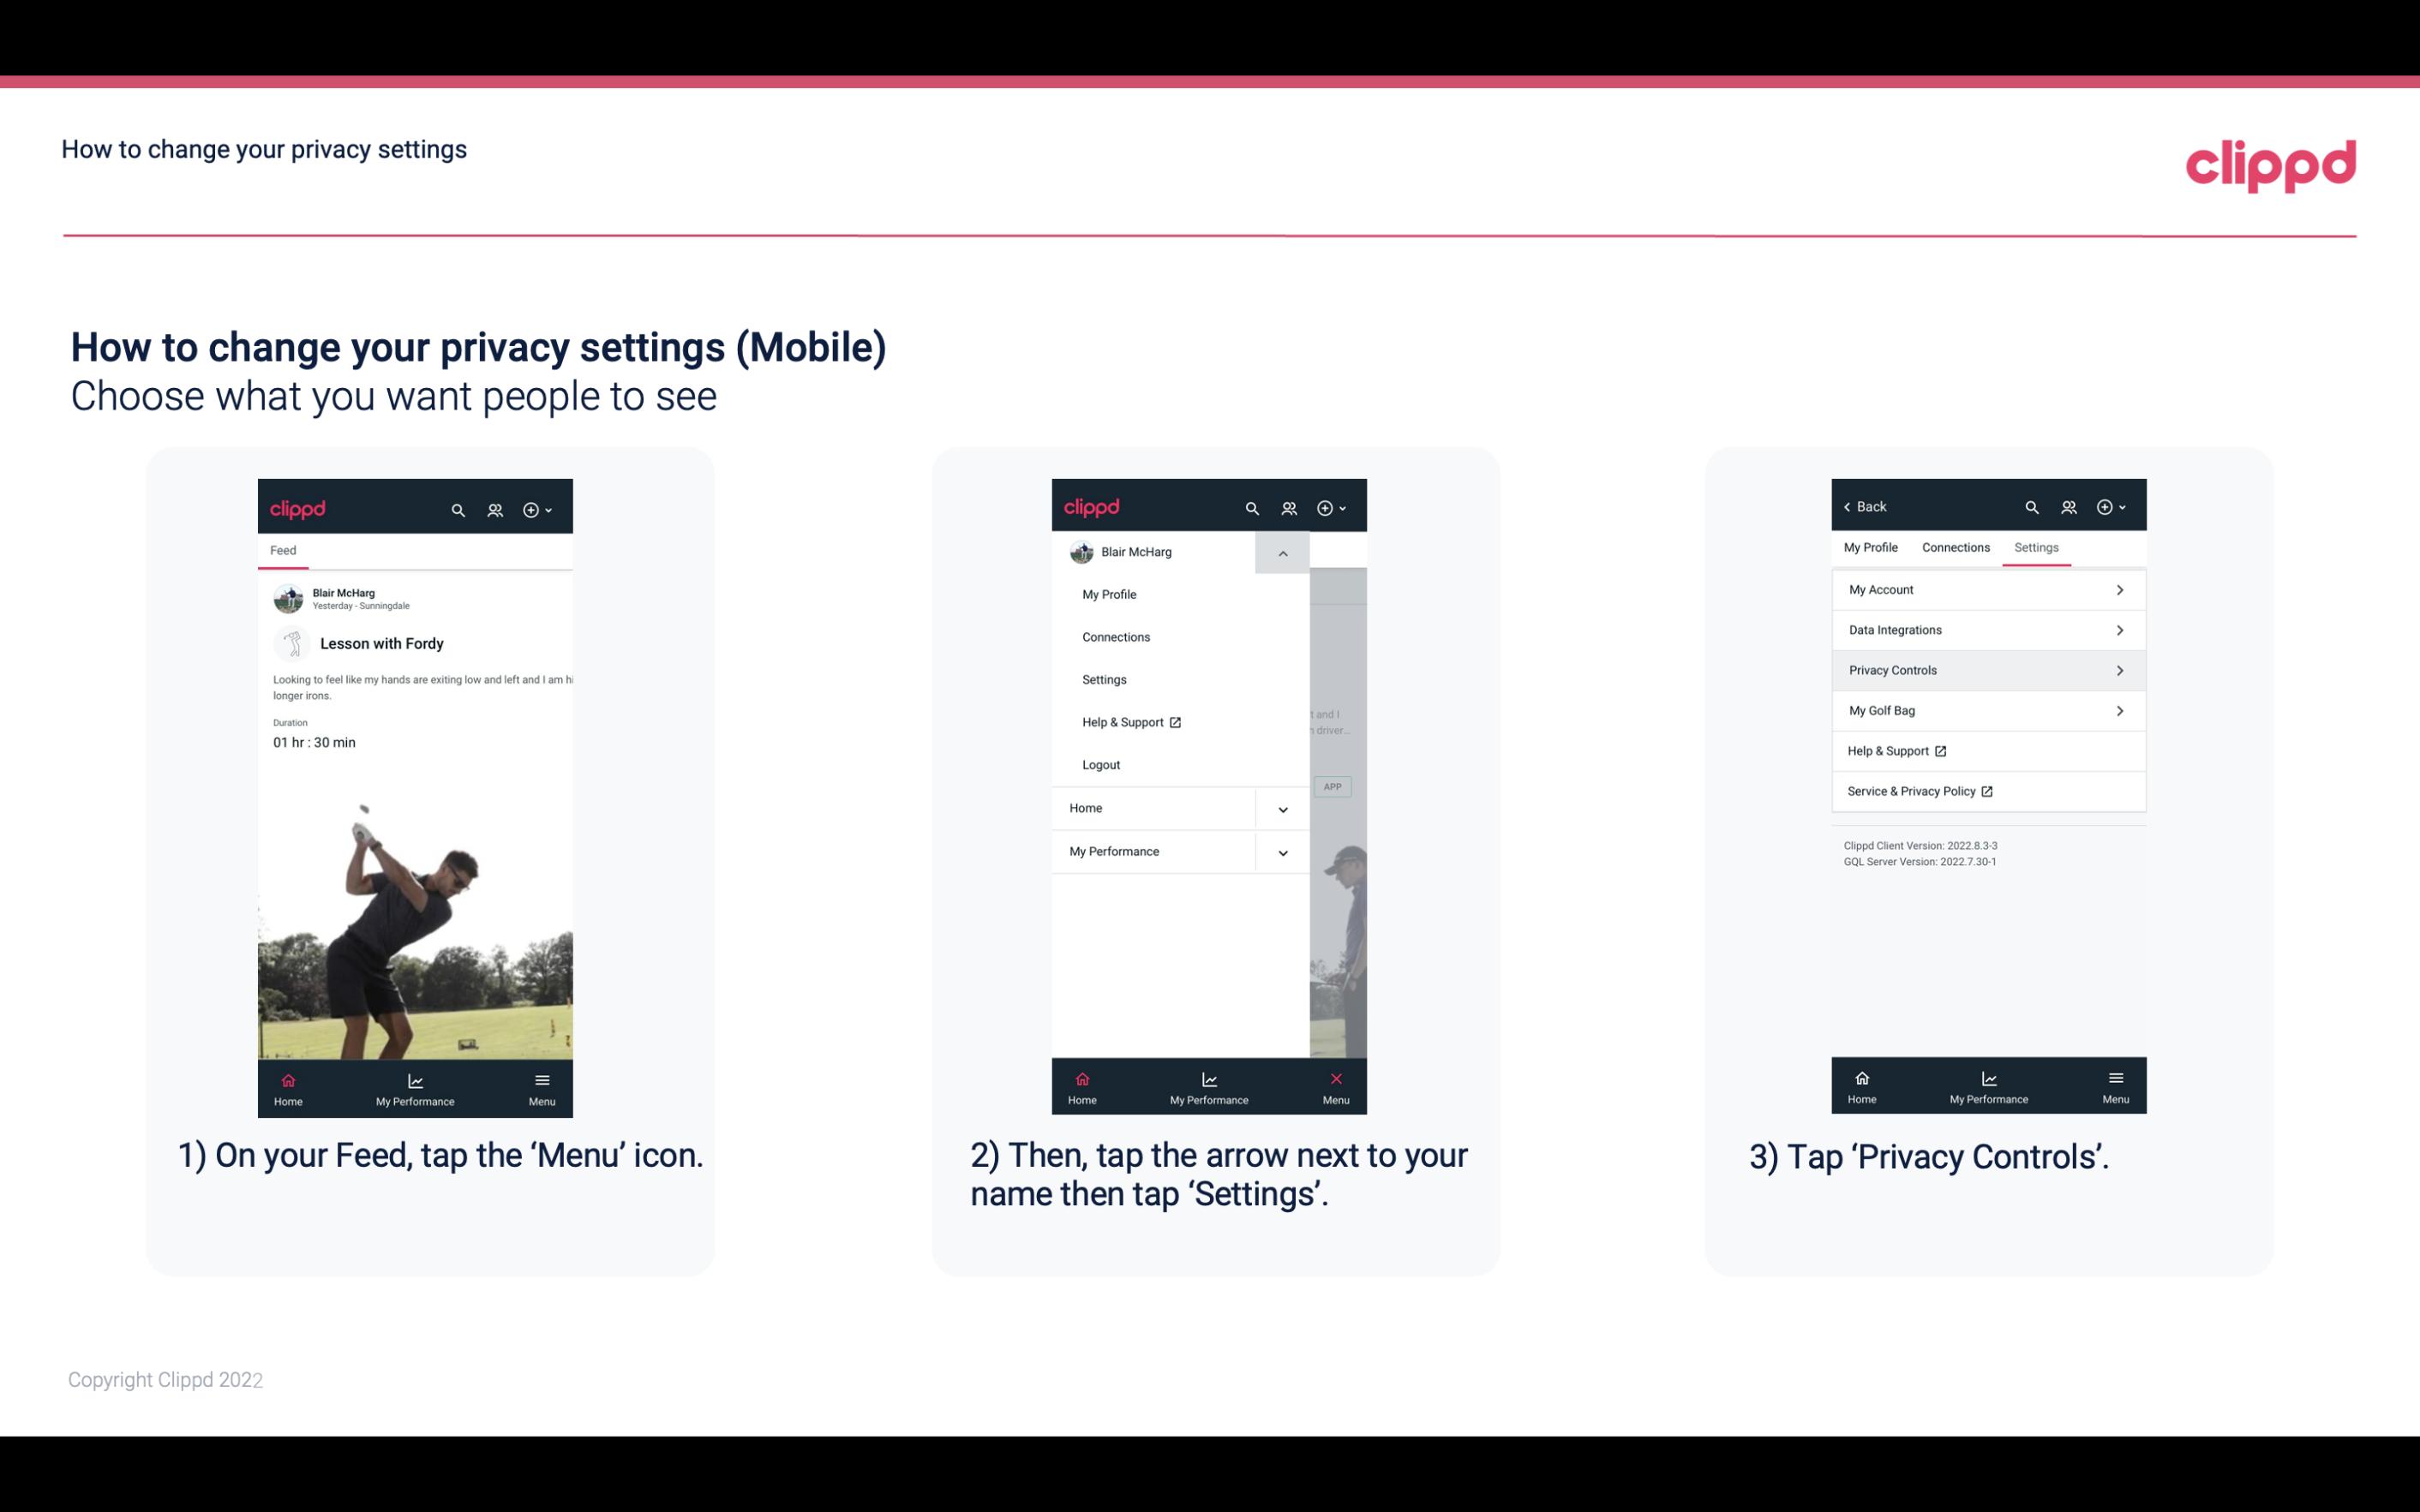
Task: Expand the arrow next to Blair McHarg
Action: [x=1284, y=553]
